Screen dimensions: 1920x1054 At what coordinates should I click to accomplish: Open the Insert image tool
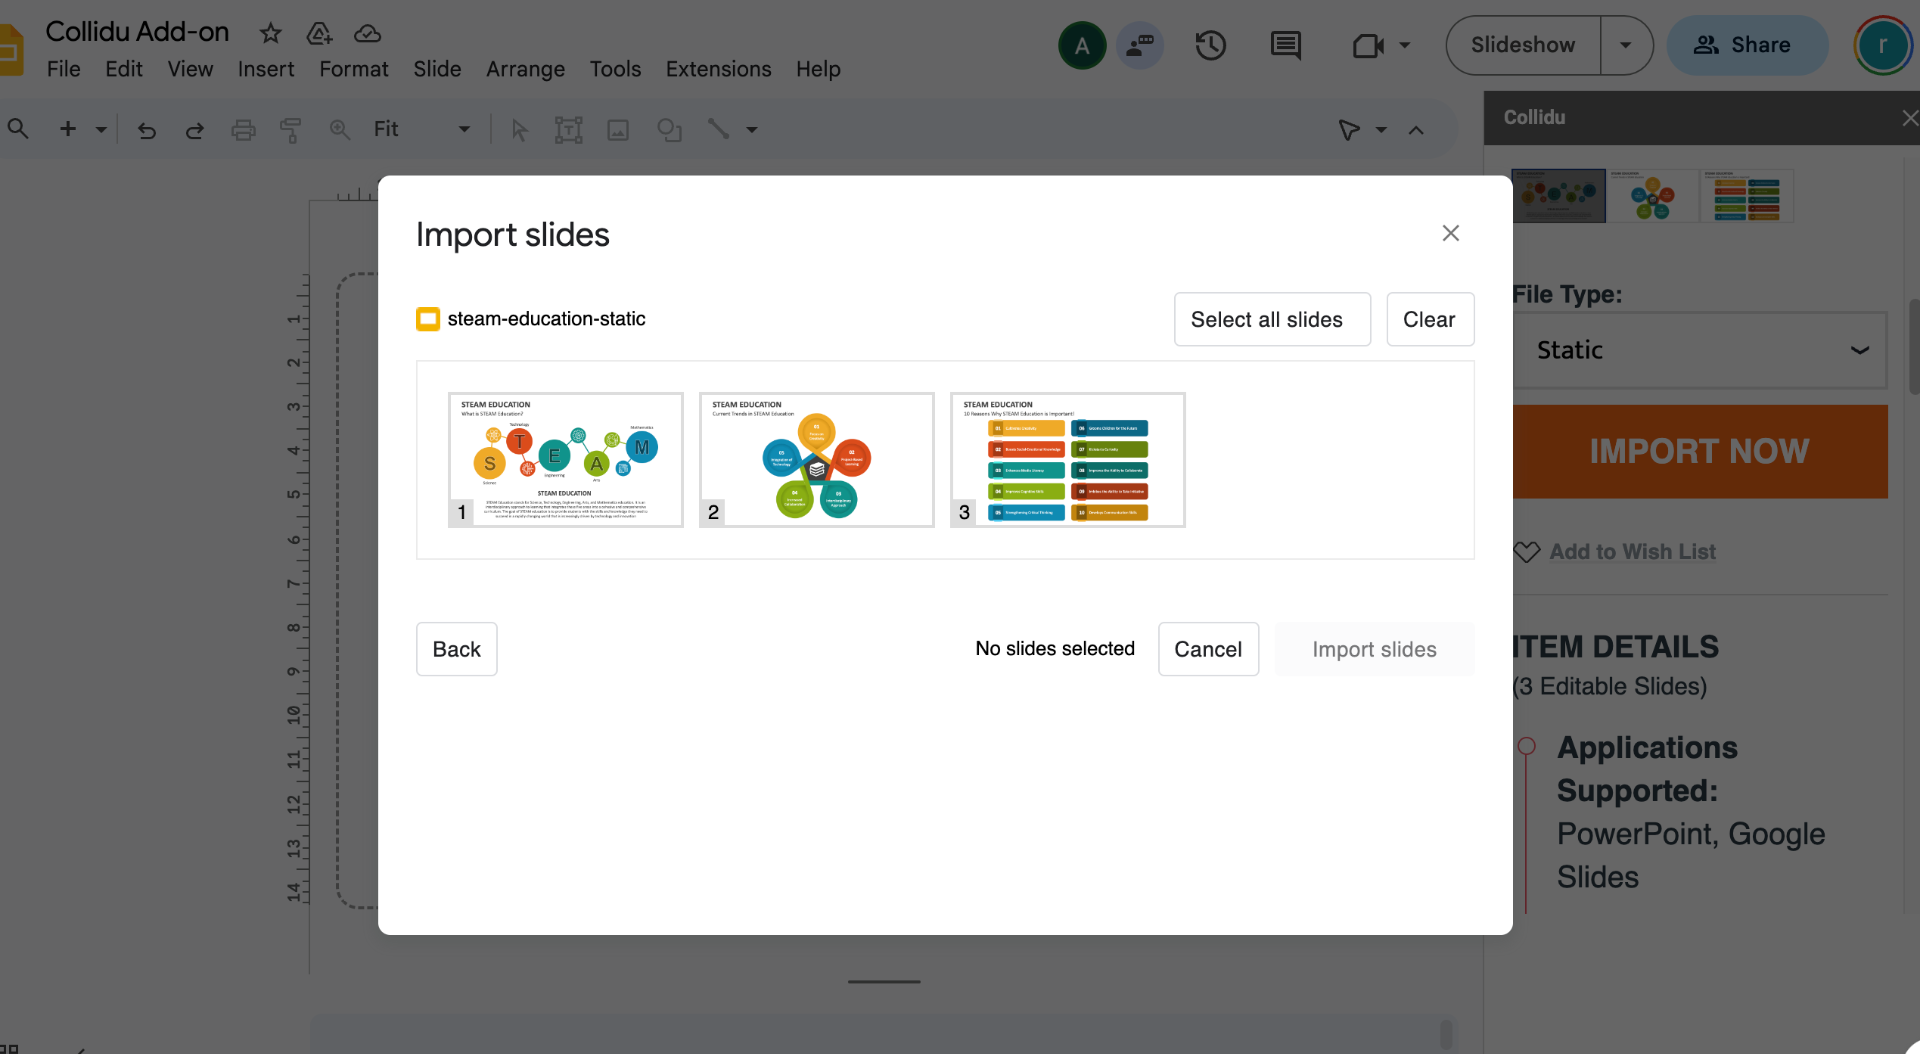click(x=618, y=129)
